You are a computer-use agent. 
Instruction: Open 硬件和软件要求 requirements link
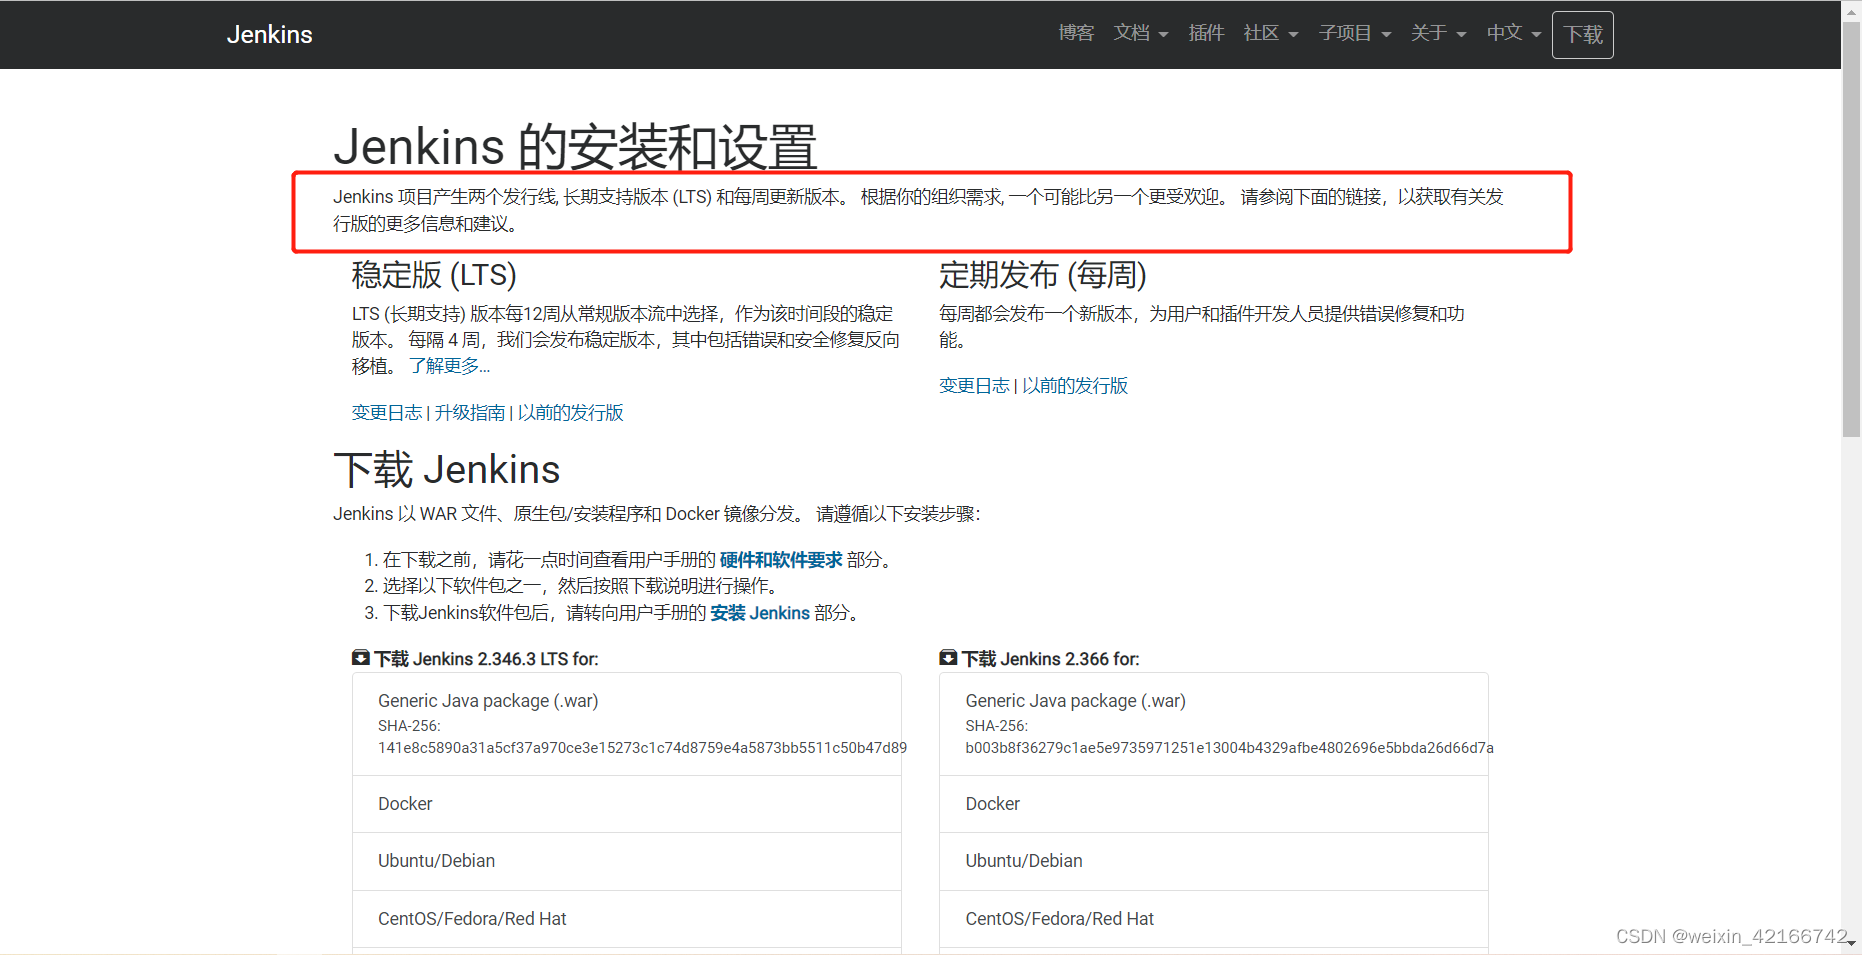(x=781, y=560)
